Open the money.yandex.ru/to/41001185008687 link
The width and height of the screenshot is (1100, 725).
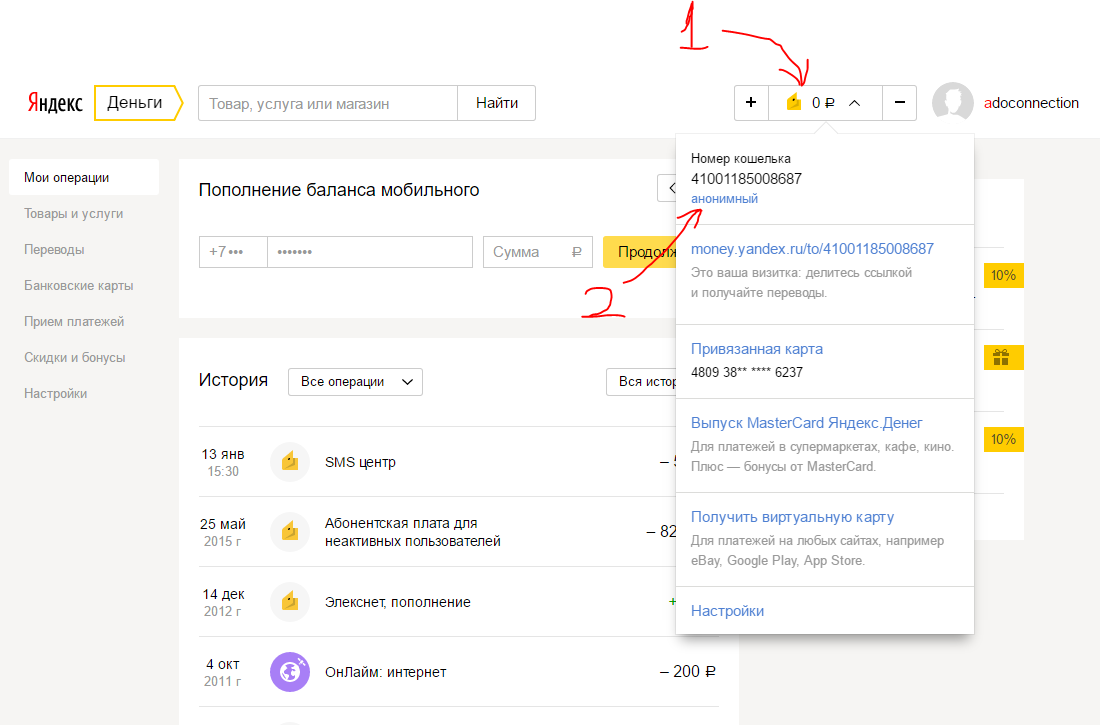[812, 248]
